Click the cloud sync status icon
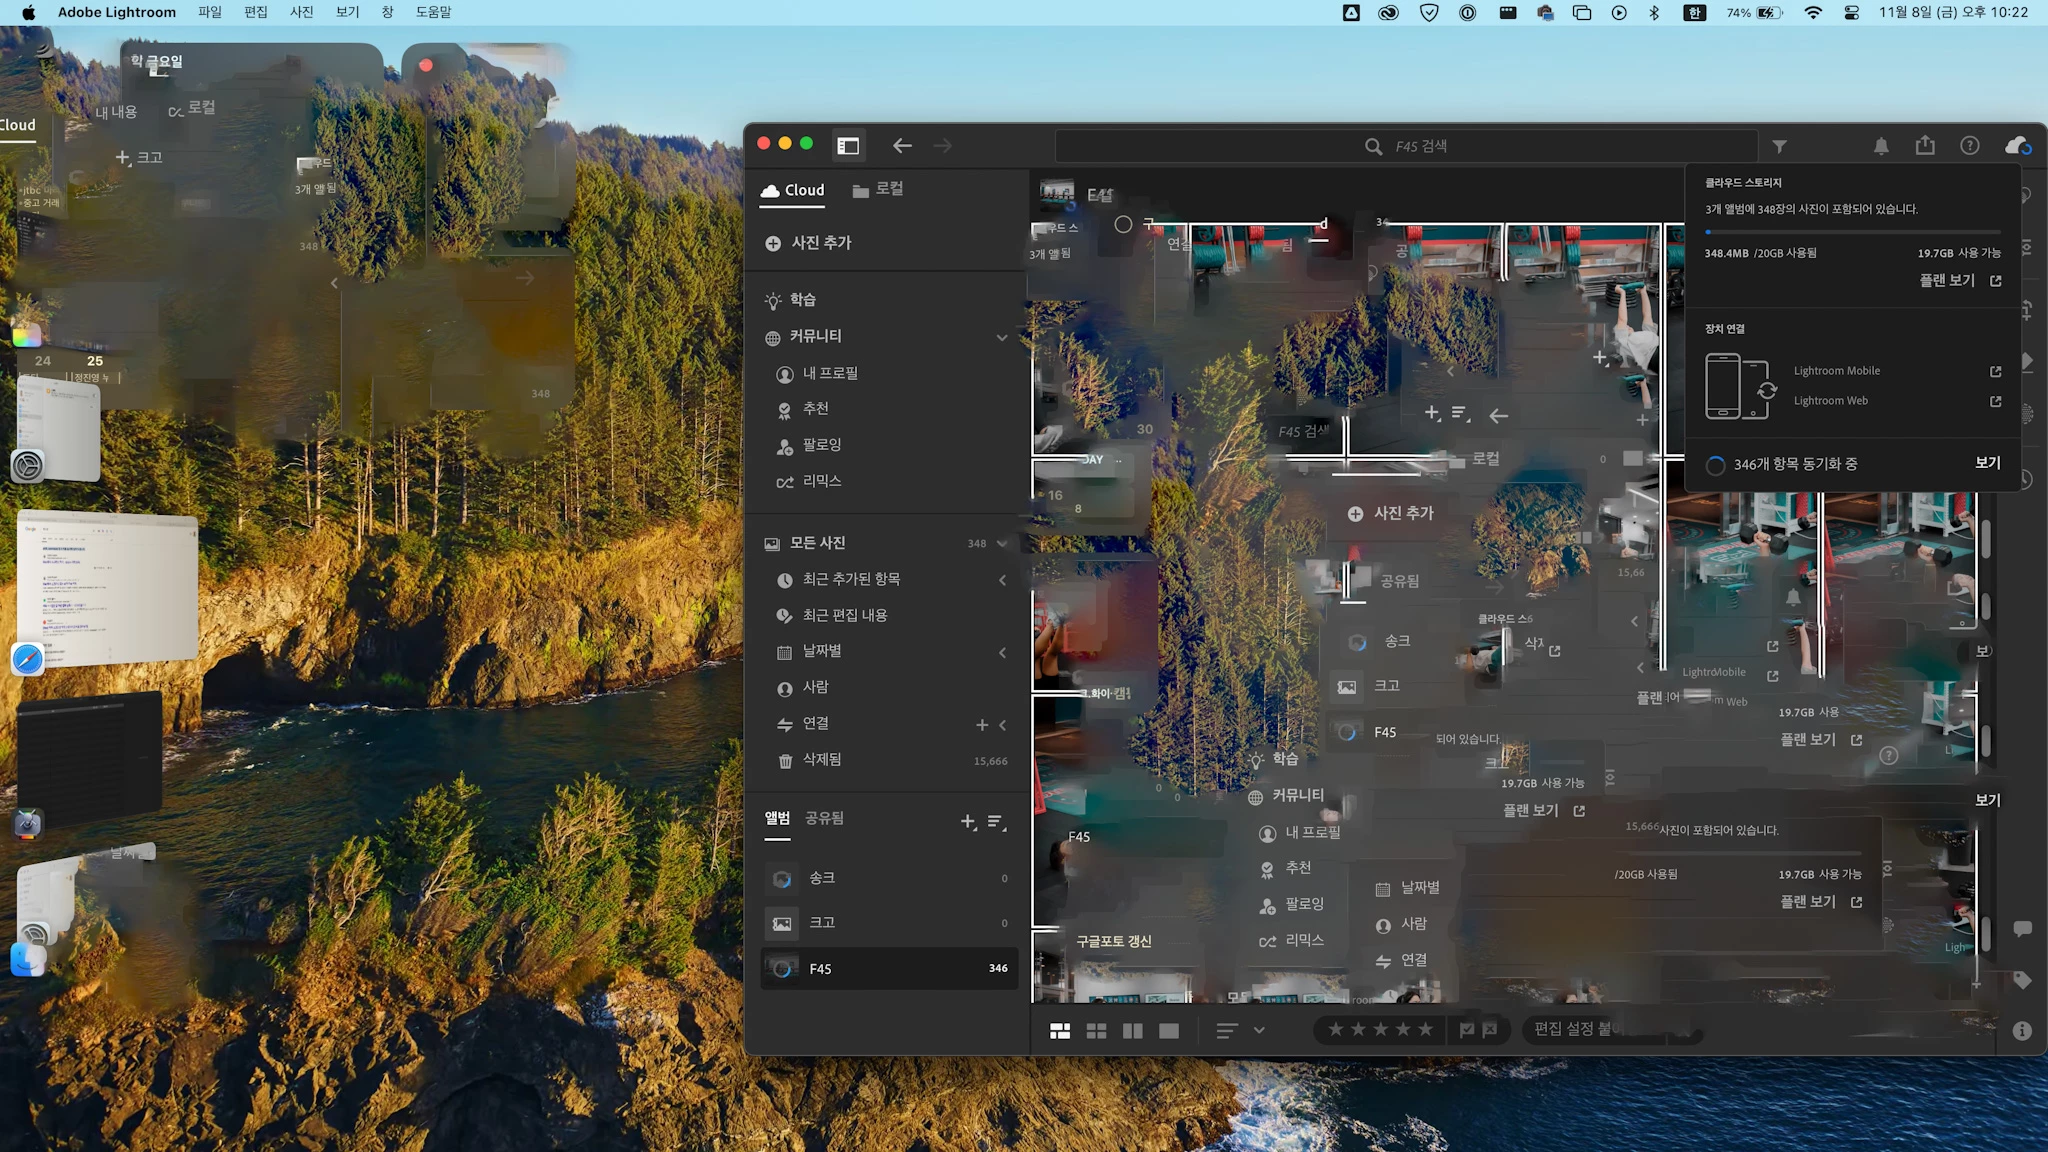This screenshot has height=1152, width=2048. pos(2017,146)
